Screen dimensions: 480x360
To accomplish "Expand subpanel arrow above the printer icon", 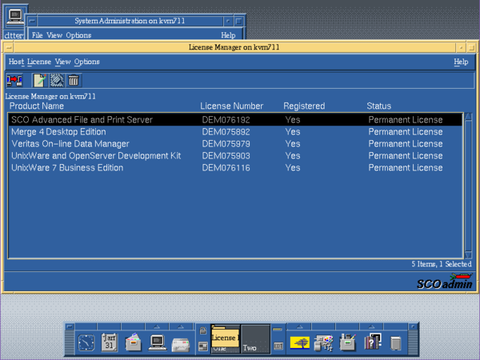I will click(x=181, y=327).
